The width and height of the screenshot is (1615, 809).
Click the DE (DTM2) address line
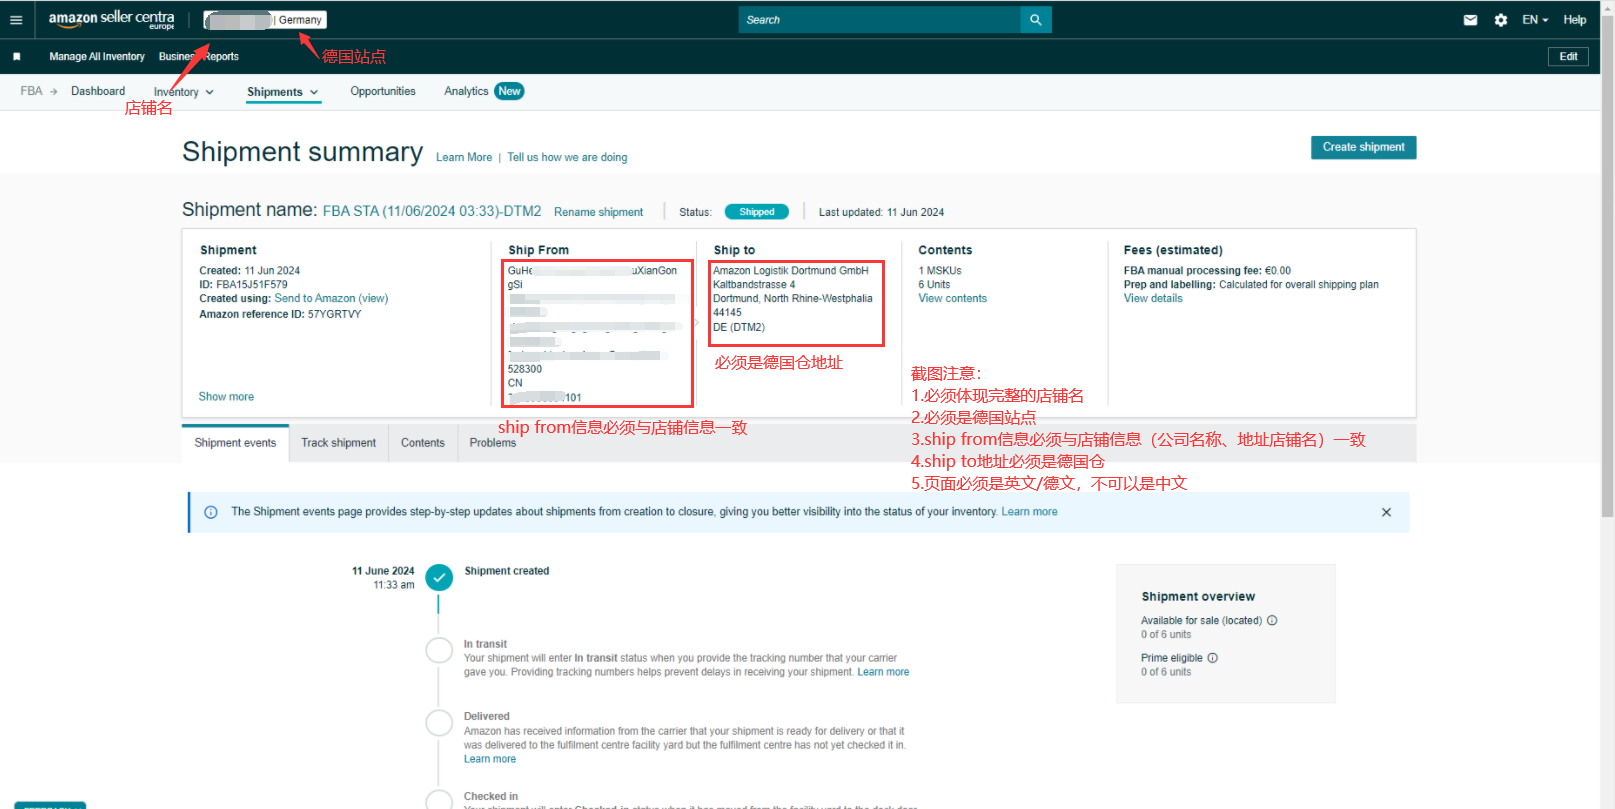pyautogui.click(x=739, y=327)
